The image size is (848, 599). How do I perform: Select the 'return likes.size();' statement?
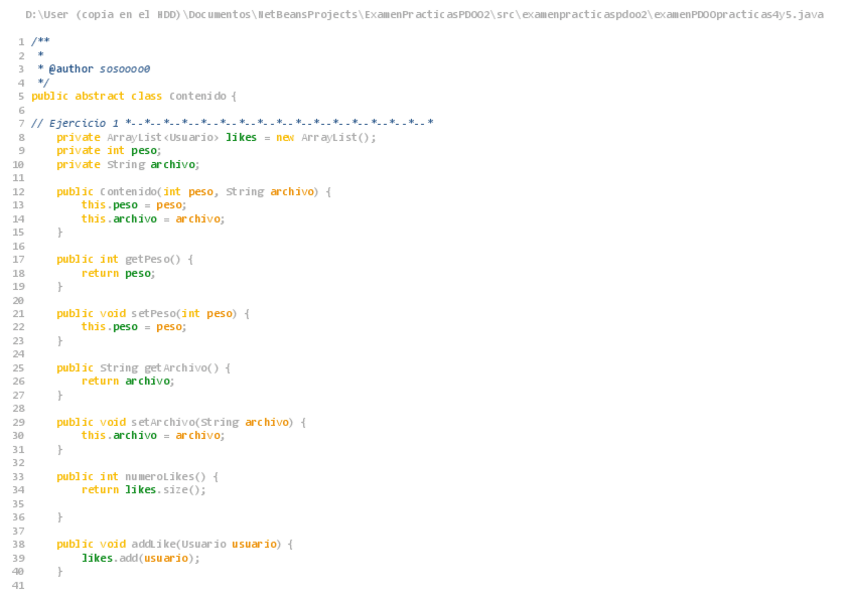(144, 490)
